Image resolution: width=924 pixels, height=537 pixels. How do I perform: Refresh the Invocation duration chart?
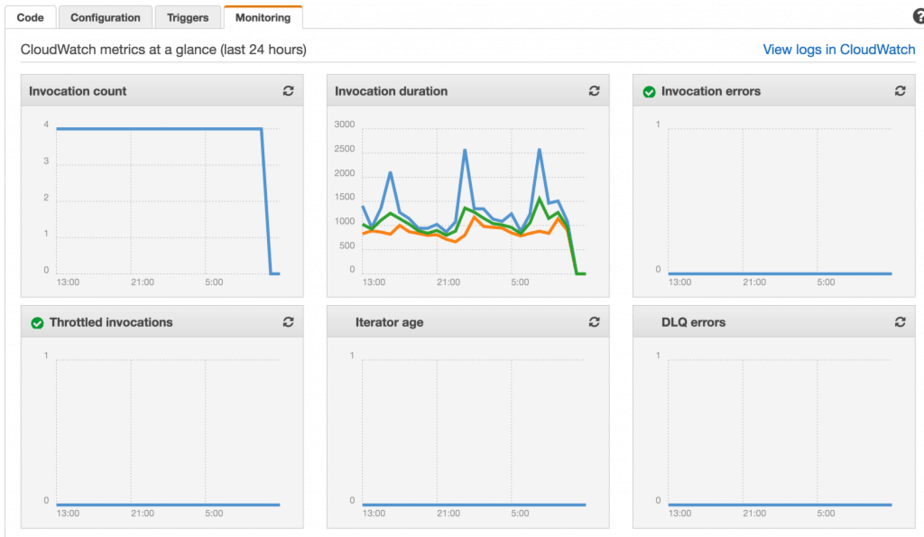coord(594,91)
